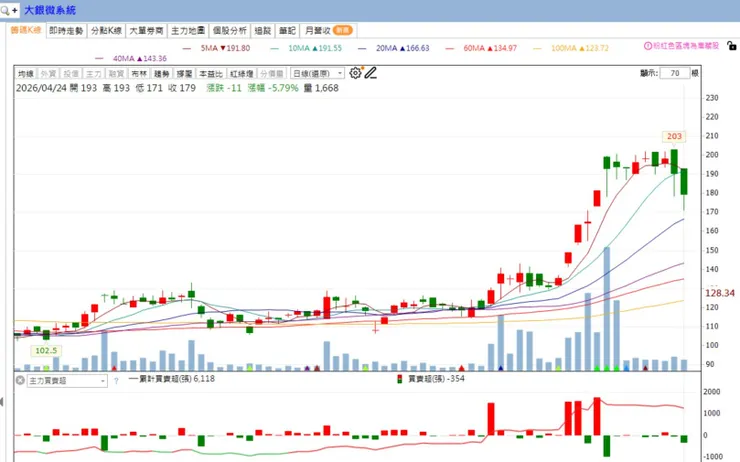Toggle the 外資 overlay button

(48, 74)
